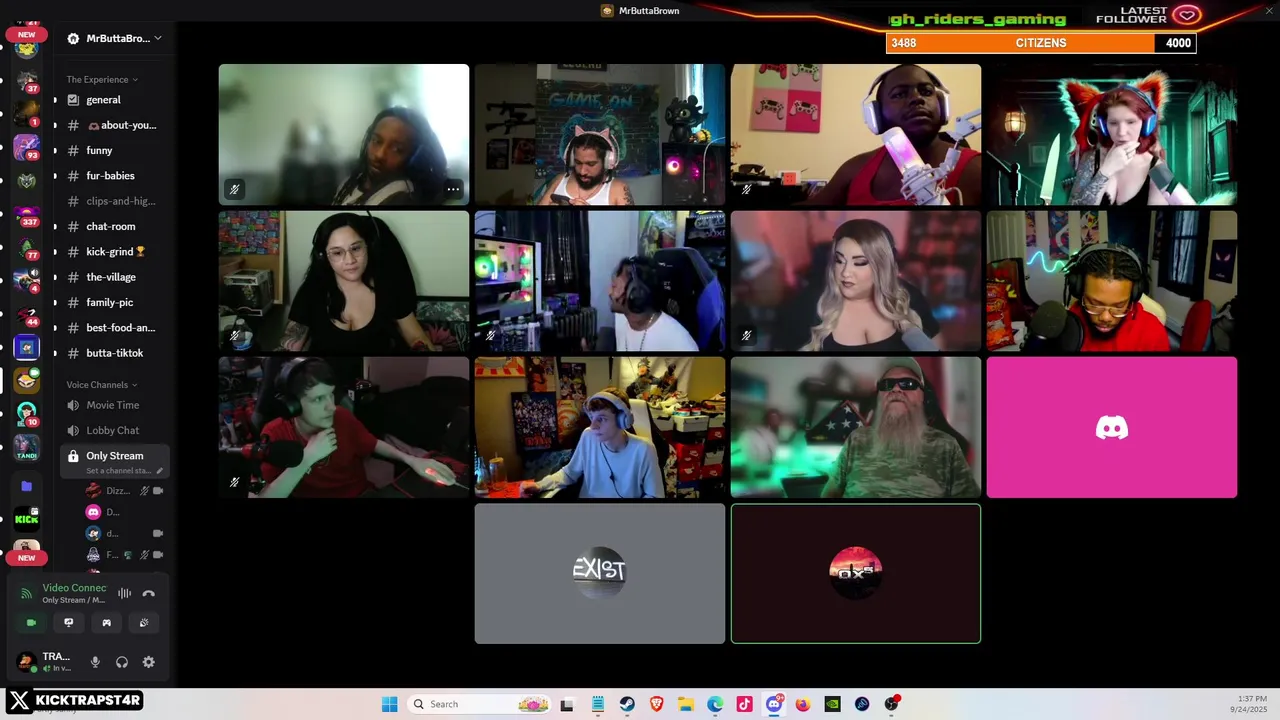The image size is (1280, 720).
Task: Click the edit channel status pencil icon
Action: (159, 471)
